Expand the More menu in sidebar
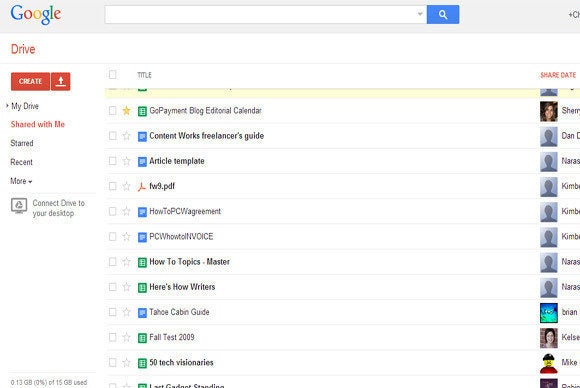Viewport: 580px width, 388px height. [21, 181]
